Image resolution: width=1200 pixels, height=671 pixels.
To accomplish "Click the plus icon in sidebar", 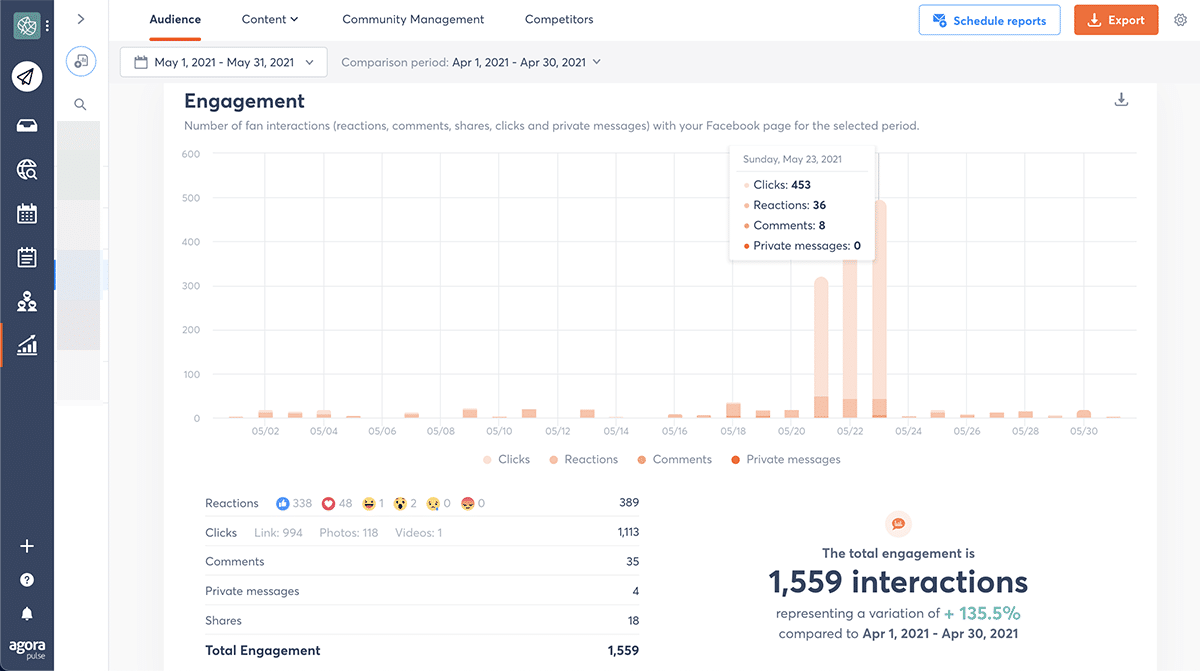I will click(27, 546).
